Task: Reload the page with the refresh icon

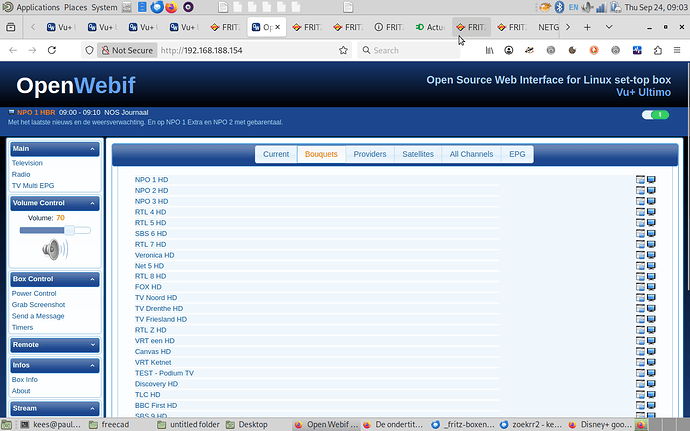Action: [x=52, y=50]
